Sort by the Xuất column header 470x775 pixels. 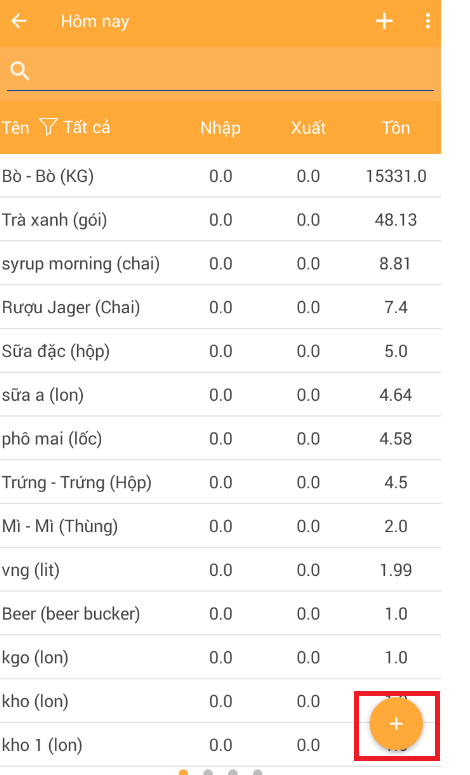tap(308, 128)
